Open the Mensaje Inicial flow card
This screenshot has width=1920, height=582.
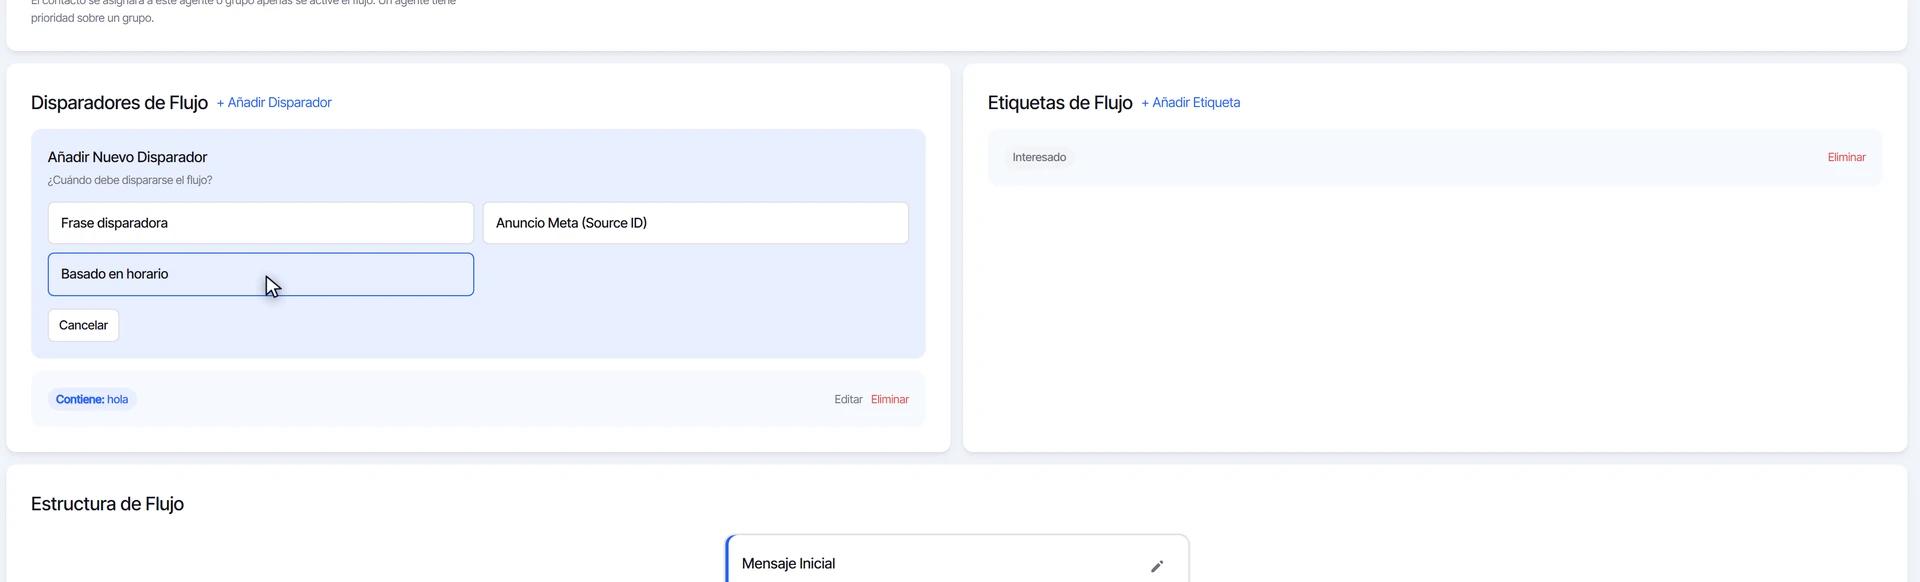[x=957, y=560]
